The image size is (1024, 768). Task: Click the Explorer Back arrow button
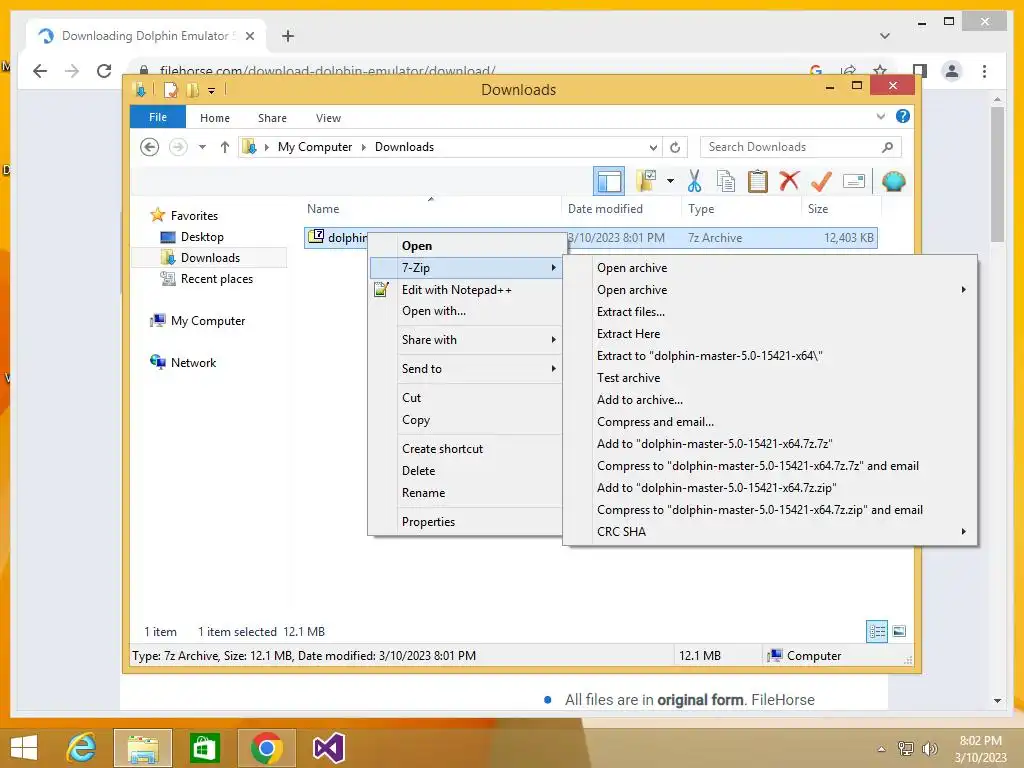click(x=150, y=147)
